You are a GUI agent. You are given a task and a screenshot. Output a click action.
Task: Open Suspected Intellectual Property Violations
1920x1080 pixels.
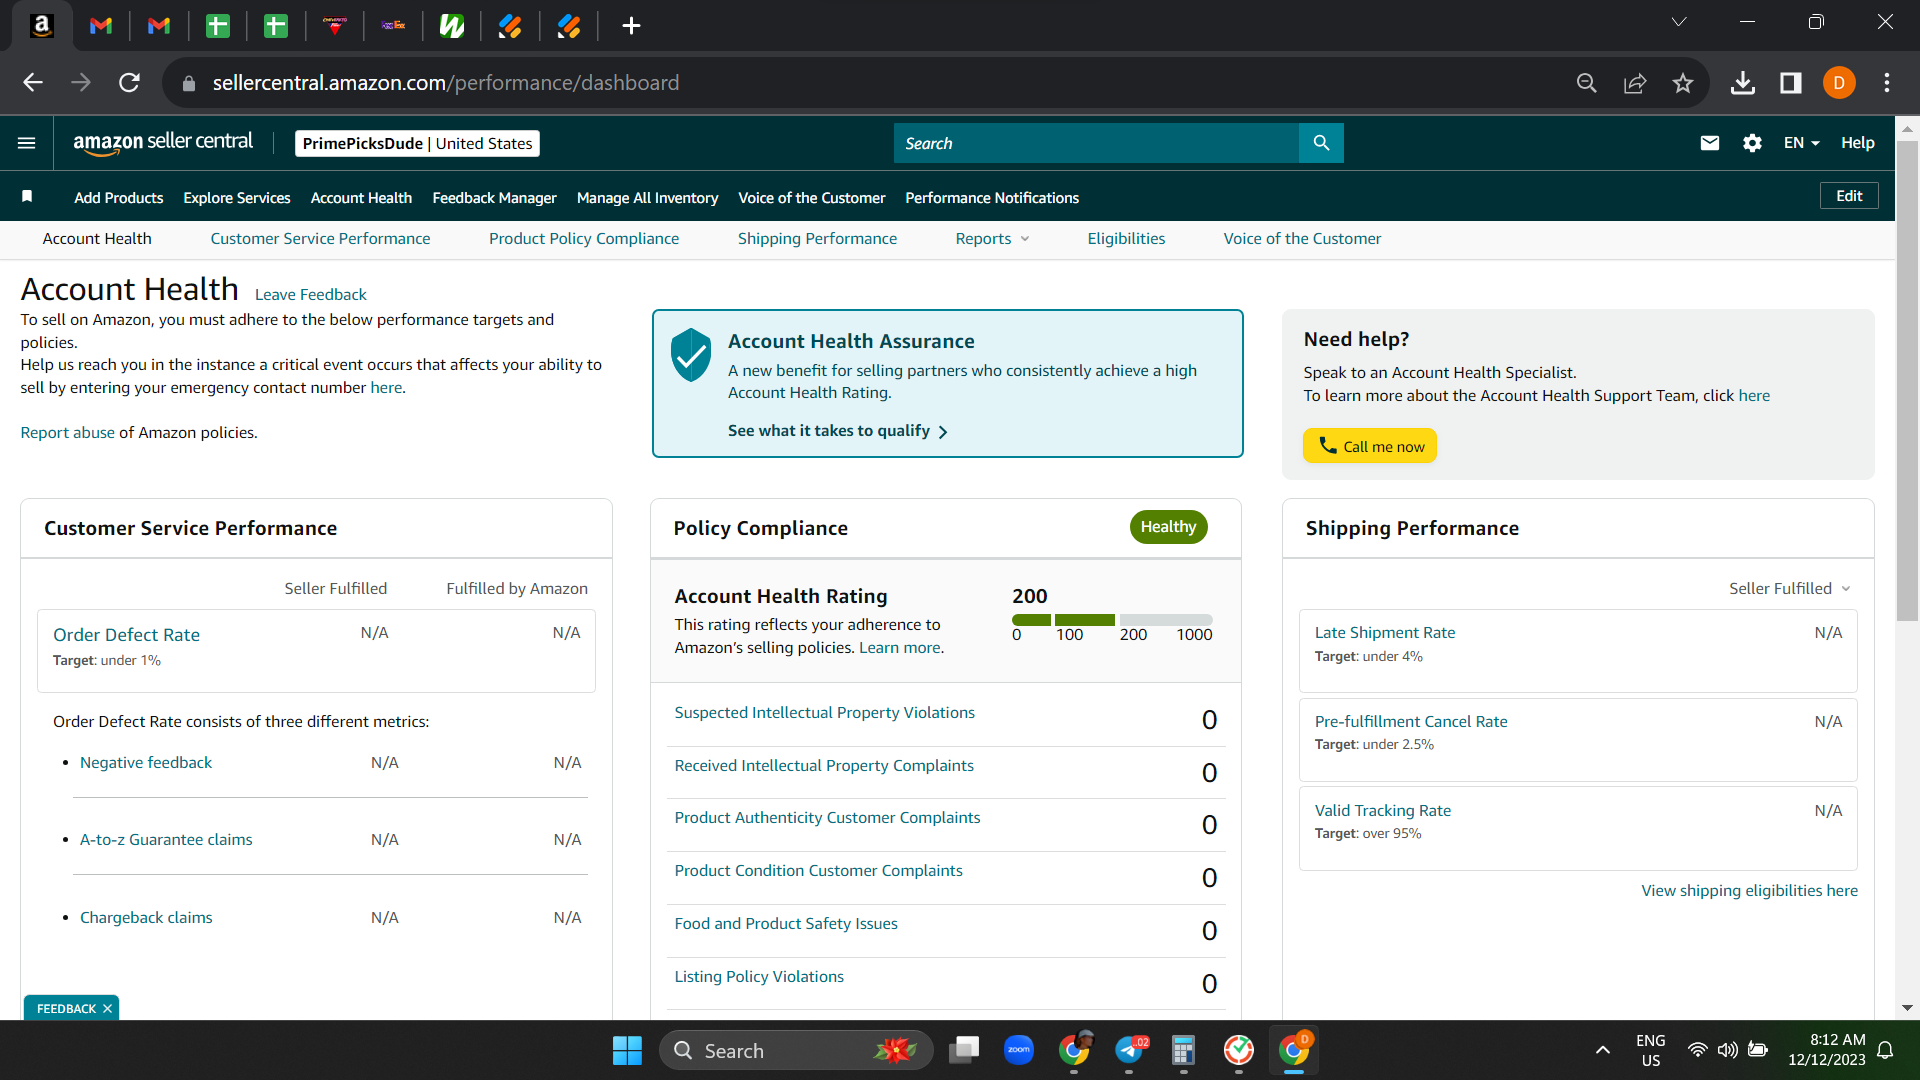pos(825,713)
